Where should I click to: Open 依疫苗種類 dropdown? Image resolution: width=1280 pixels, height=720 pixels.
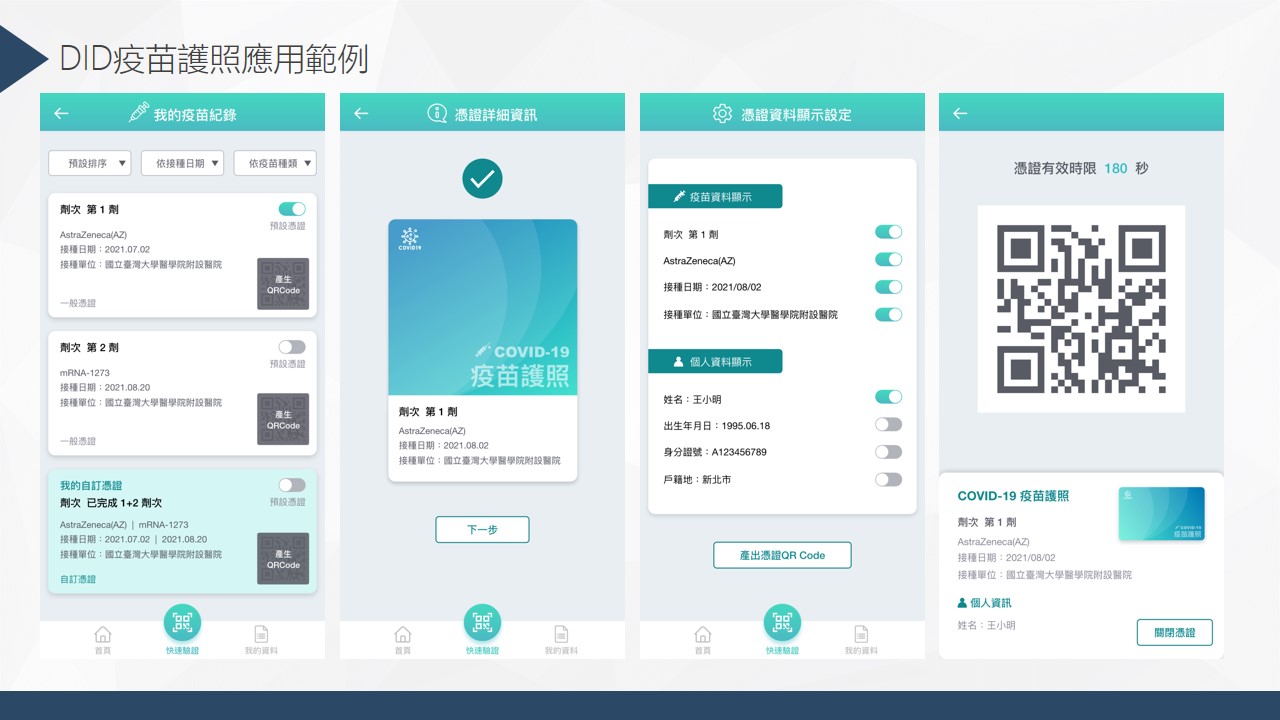tap(275, 163)
